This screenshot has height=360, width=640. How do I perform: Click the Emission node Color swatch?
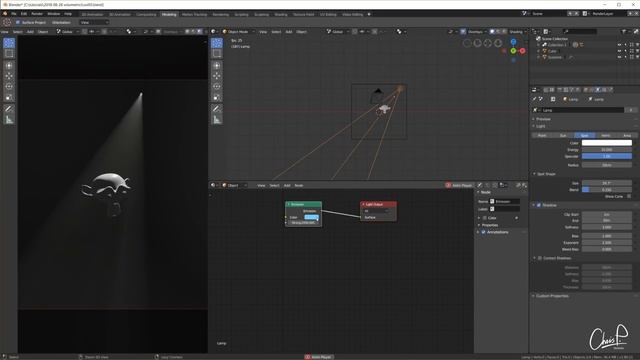click(x=311, y=217)
